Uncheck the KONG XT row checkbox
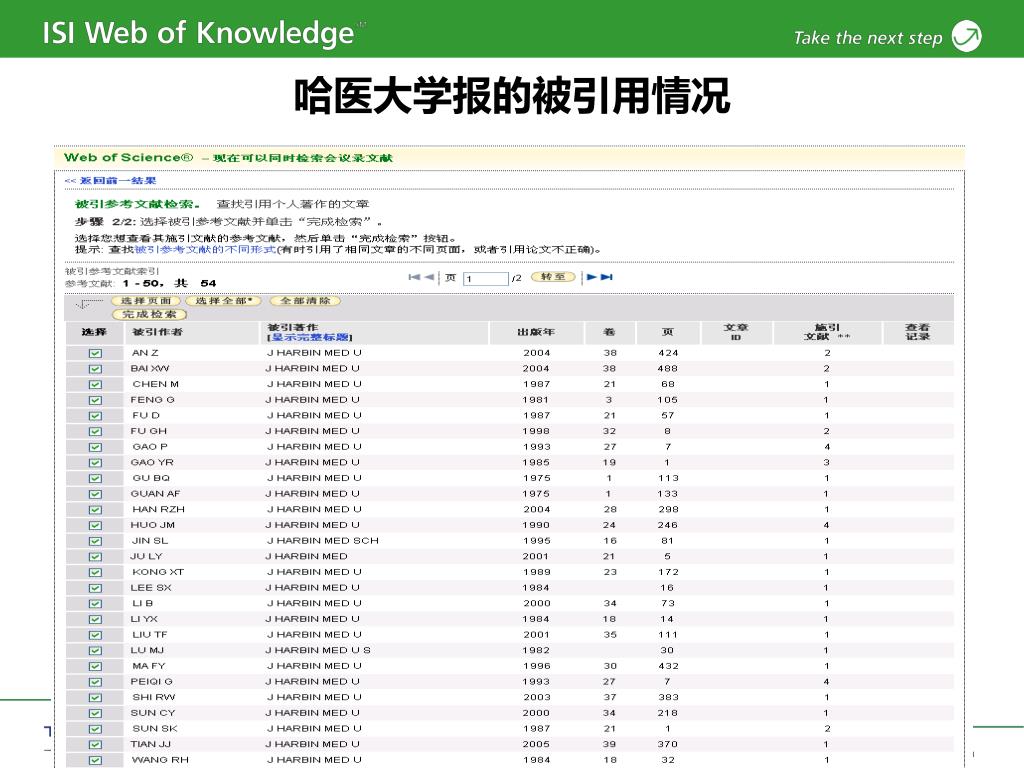Viewport: 1024px width, 768px height. [95, 573]
